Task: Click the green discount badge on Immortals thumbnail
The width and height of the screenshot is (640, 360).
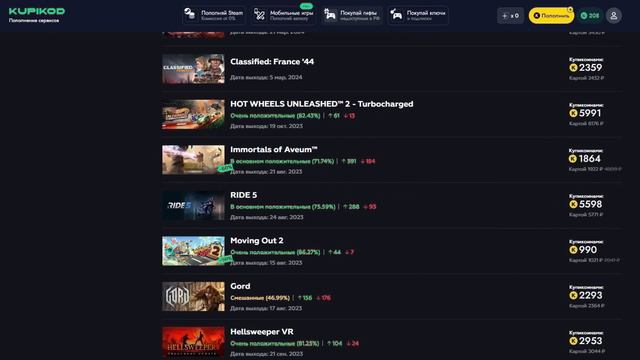Action: coord(225,168)
